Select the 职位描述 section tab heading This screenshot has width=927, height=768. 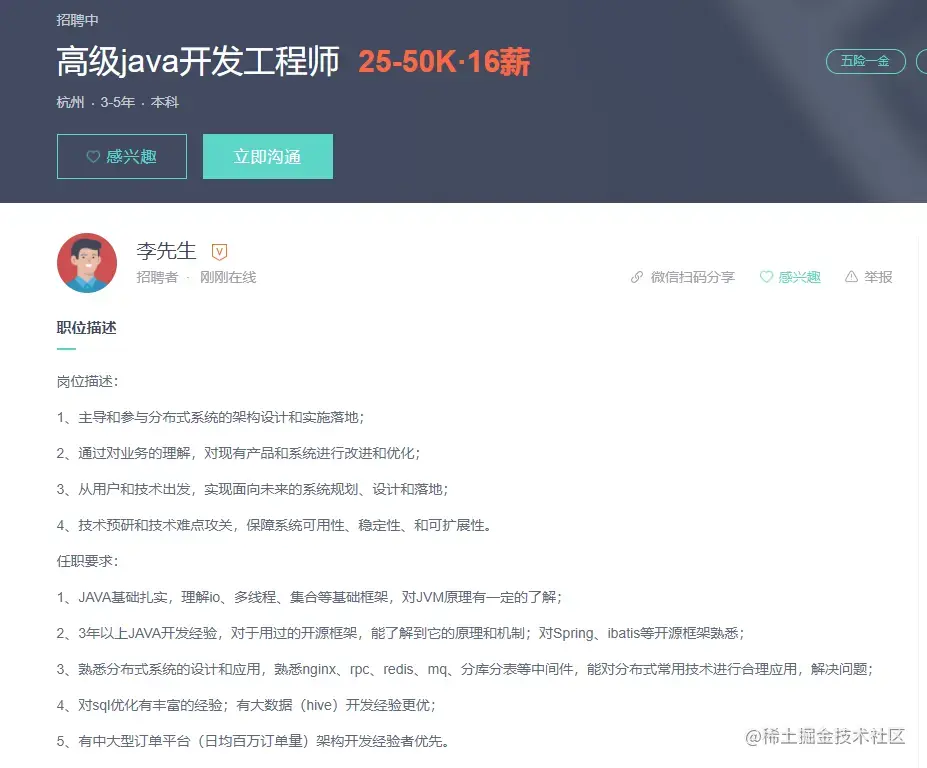pos(86,328)
